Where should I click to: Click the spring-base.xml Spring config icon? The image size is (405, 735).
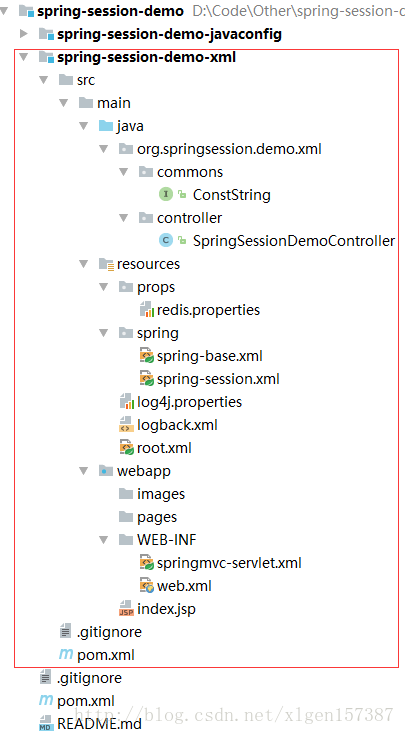click(147, 355)
